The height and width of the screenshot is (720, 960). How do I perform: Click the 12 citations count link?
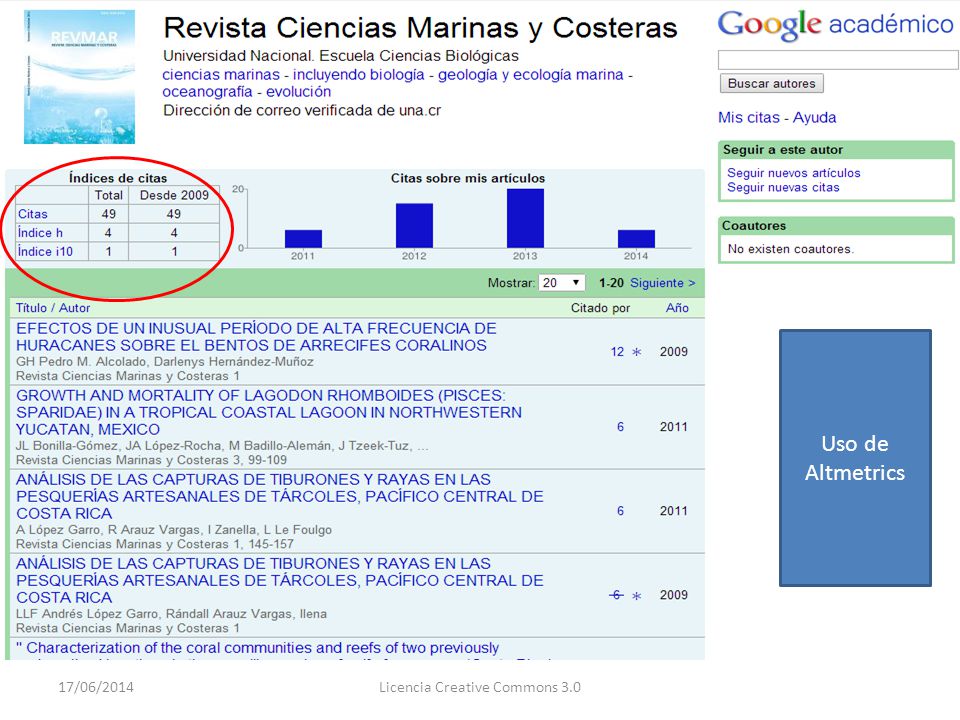point(617,352)
